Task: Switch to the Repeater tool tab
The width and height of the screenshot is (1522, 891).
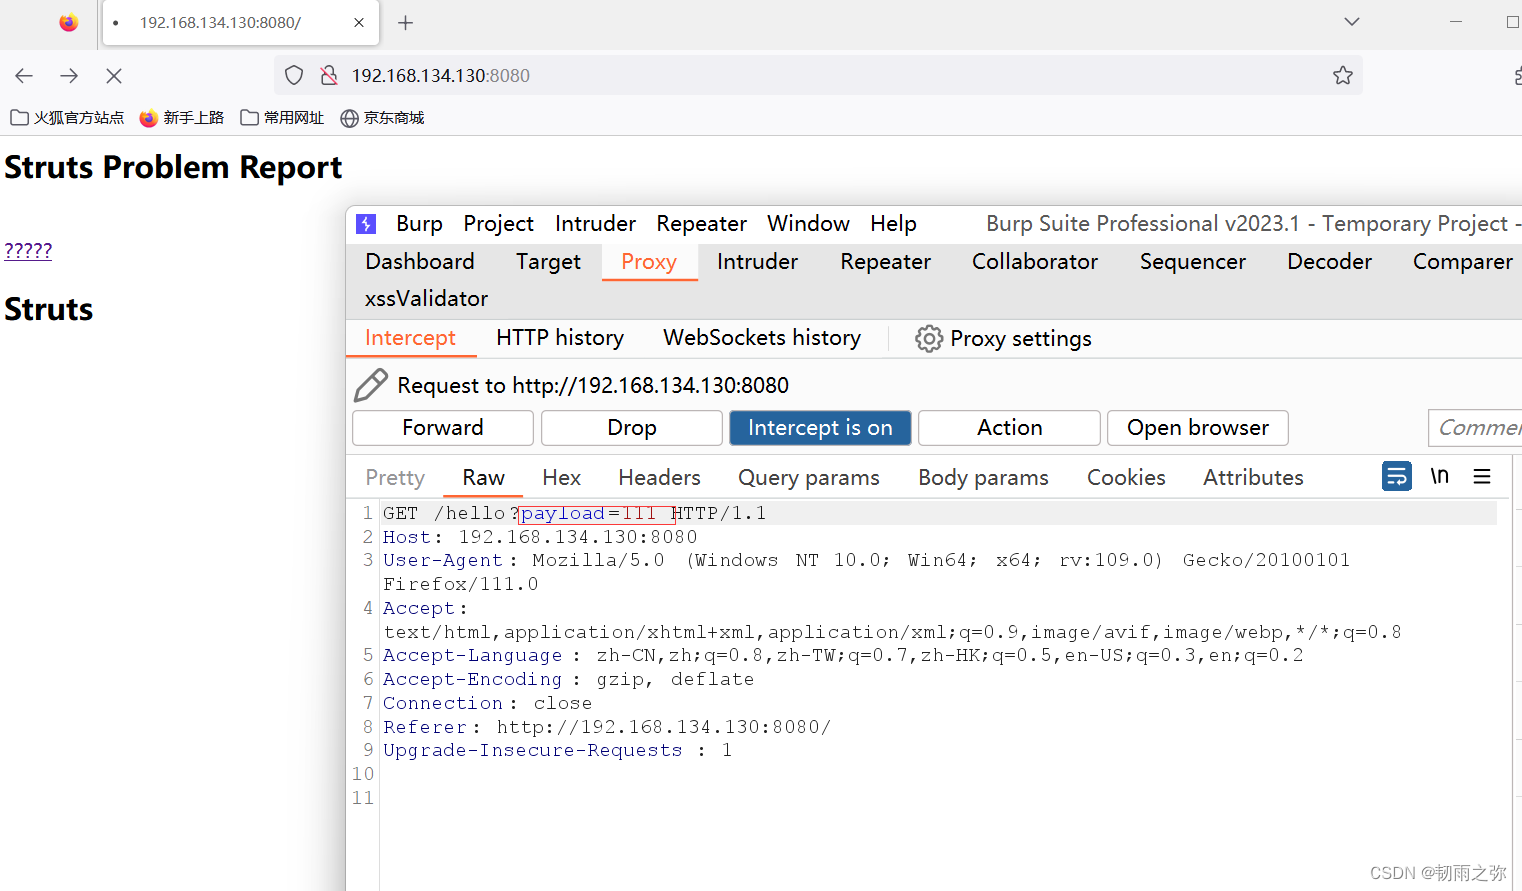Action: click(885, 261)
